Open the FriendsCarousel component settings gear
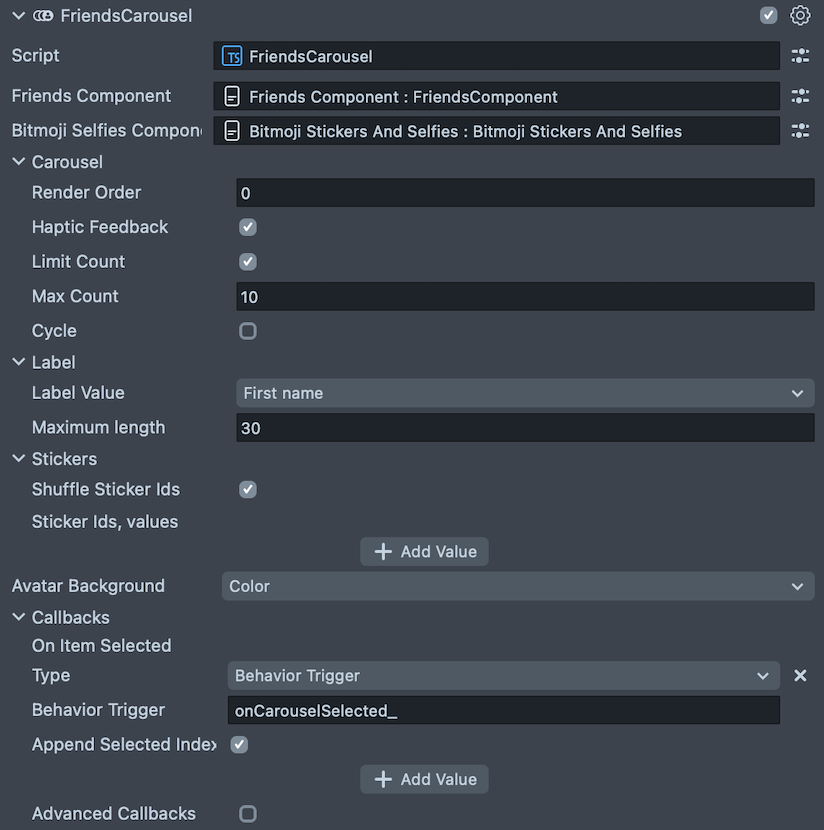The image size is (824, 830). coord(799,15)
